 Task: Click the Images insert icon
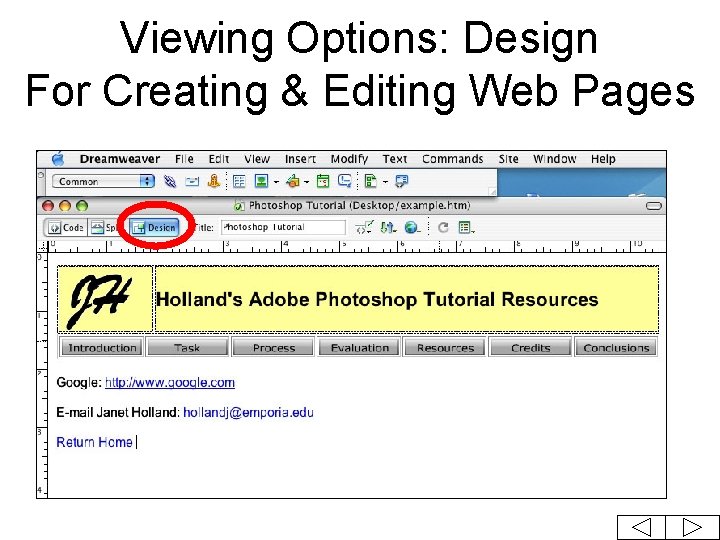tap(261, 181)
